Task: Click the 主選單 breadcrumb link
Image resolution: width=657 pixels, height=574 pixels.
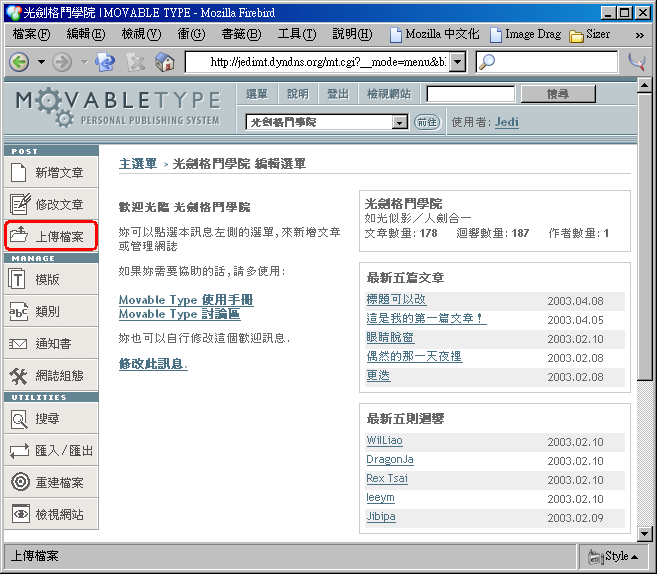Action: (138, 163)
